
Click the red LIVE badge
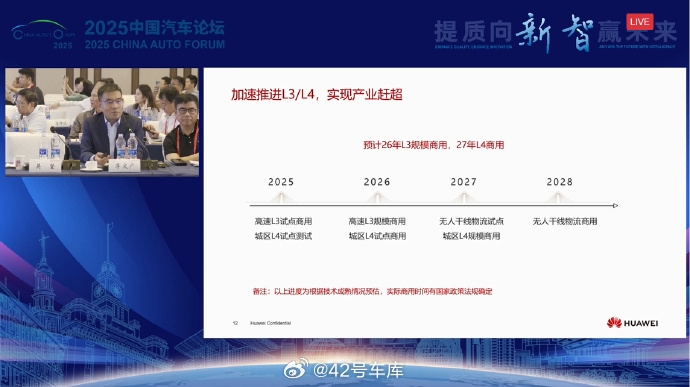640,22
